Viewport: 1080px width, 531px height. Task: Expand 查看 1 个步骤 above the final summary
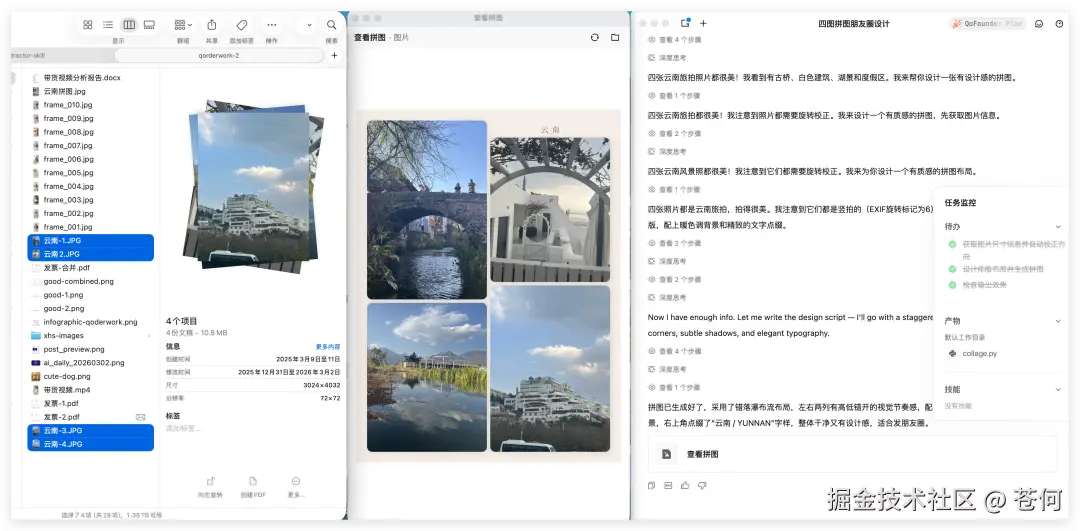674,387
